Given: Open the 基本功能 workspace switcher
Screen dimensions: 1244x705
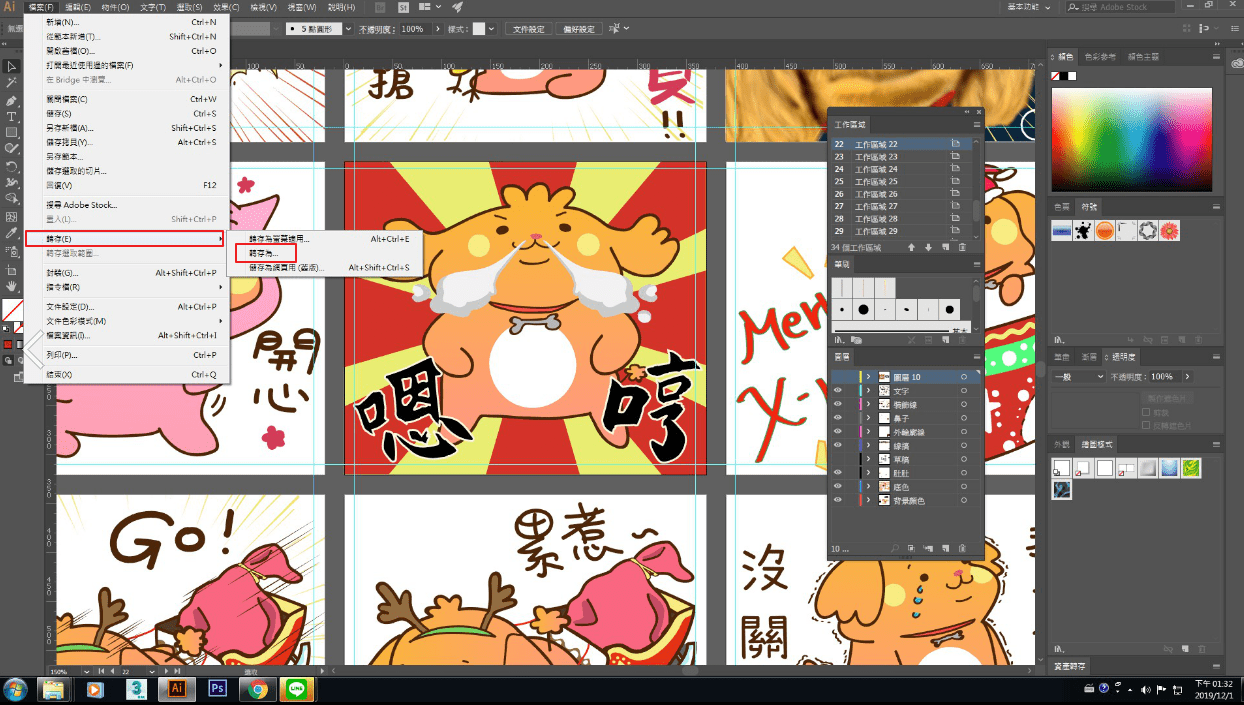Looking at the screenshot, I should [x=1031, y=8].
